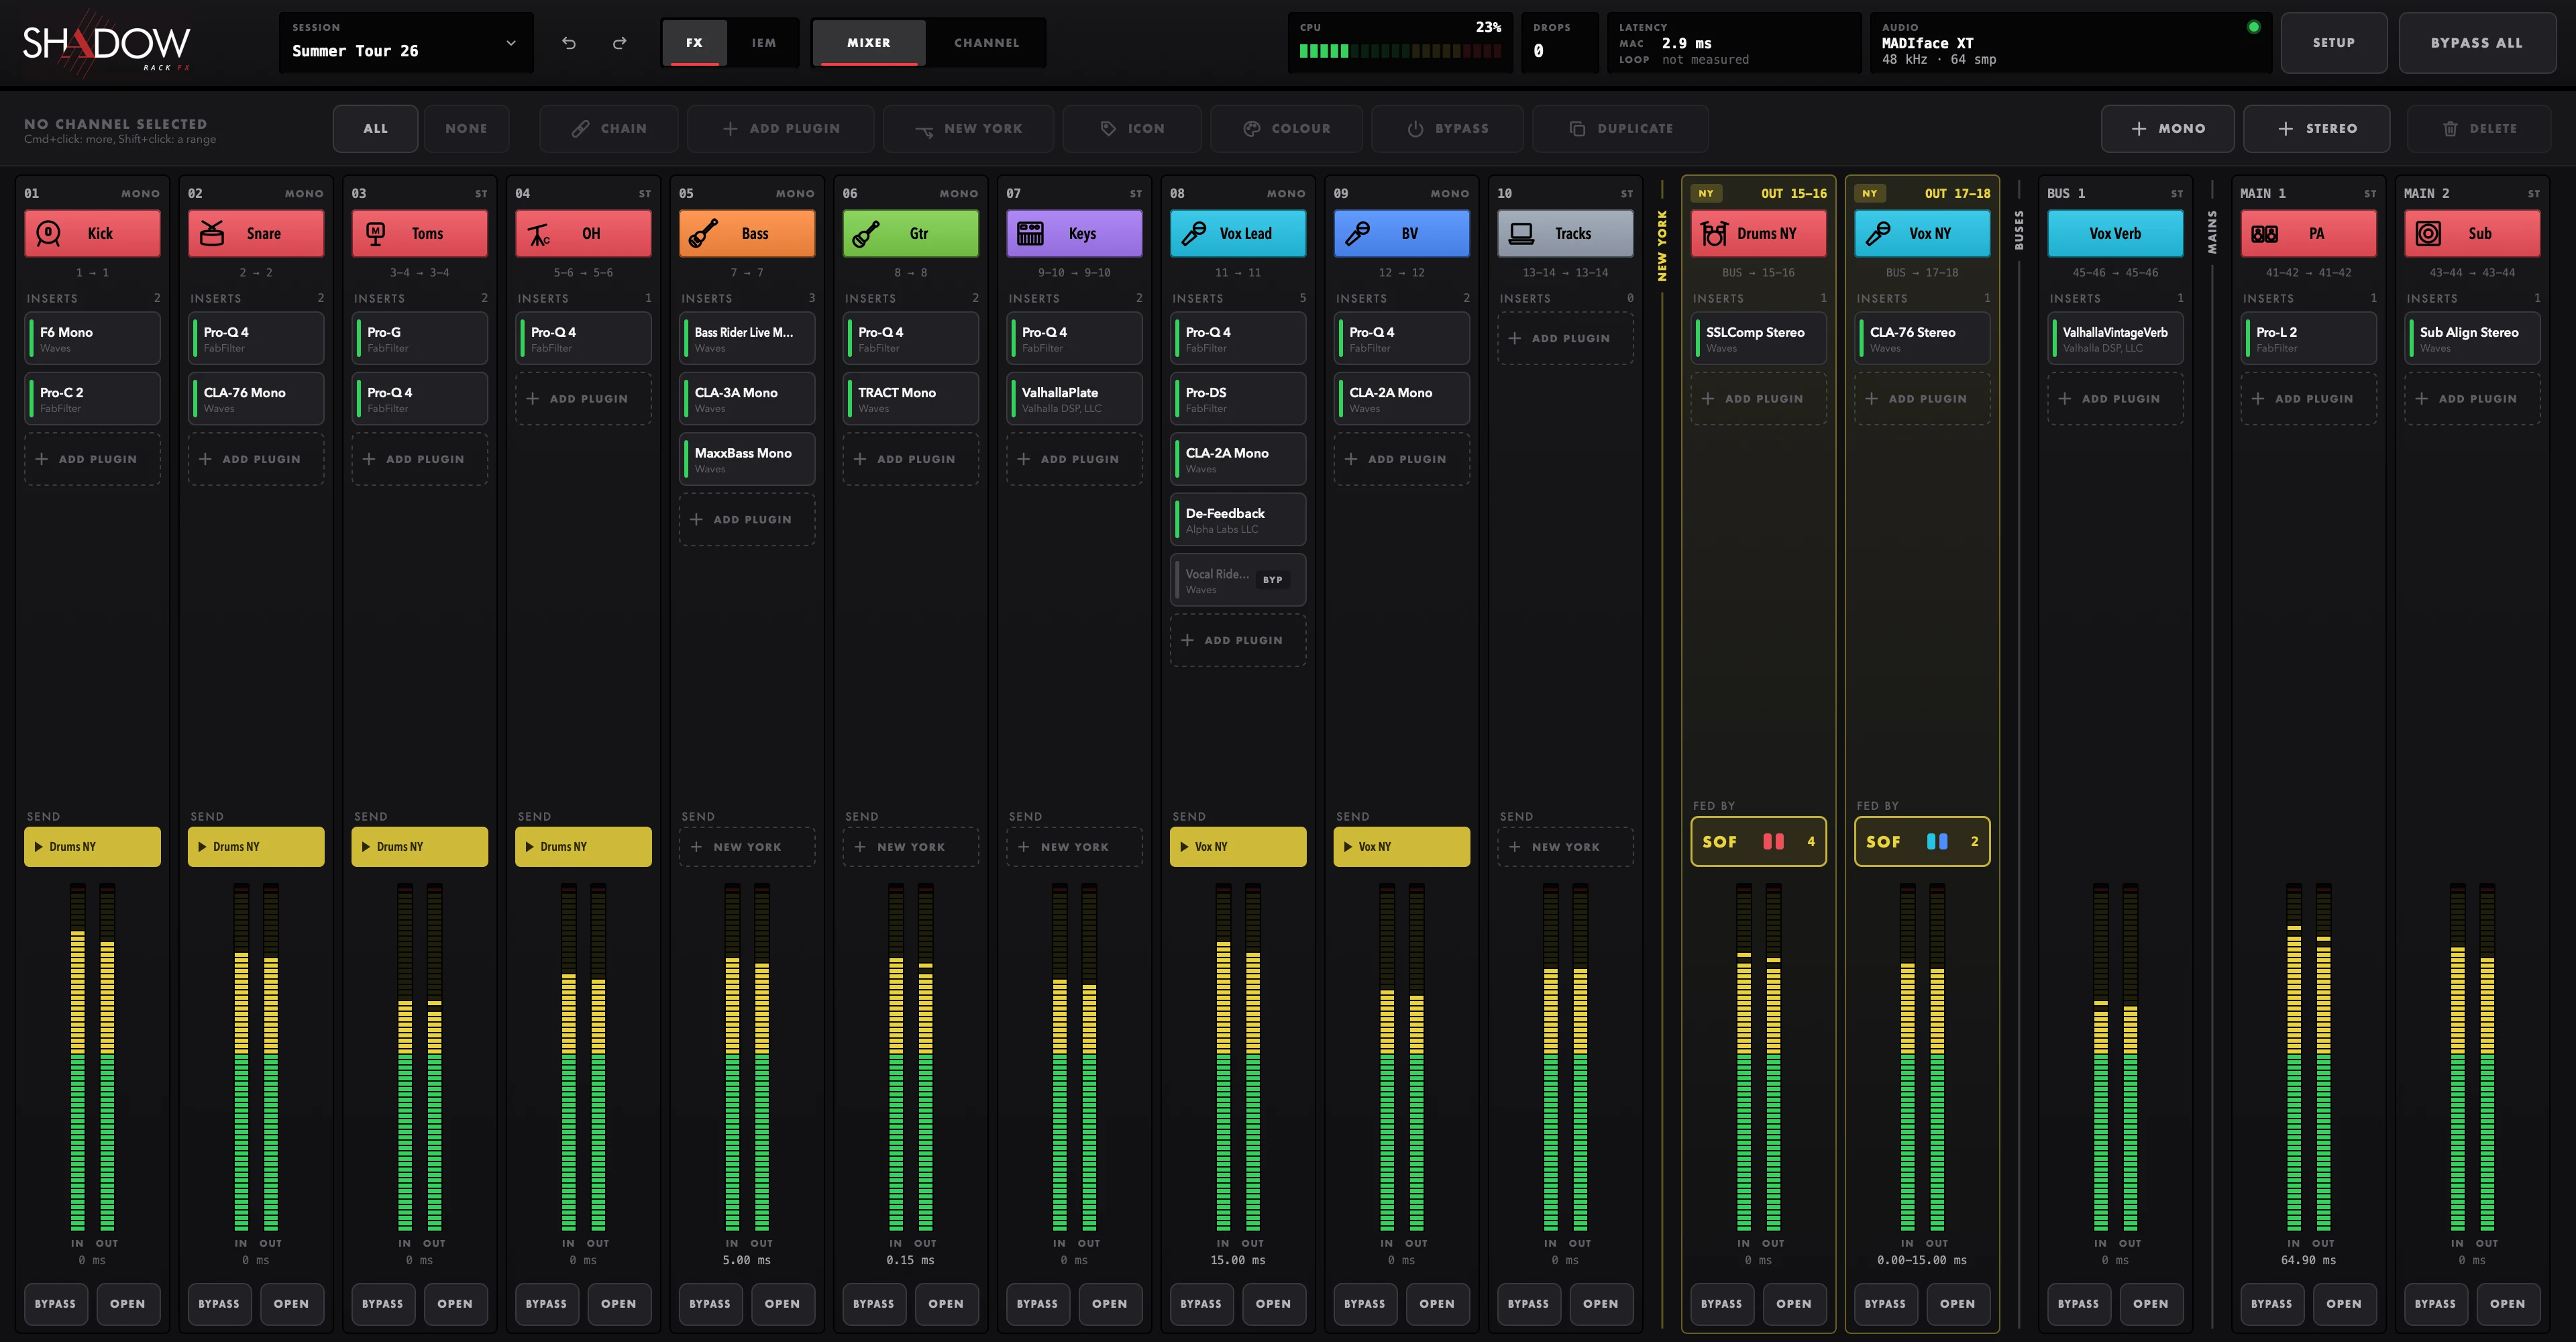This screenshot has height=1342, width=2576.
Task: Click the Bass guitar icon
Action: 703,233
